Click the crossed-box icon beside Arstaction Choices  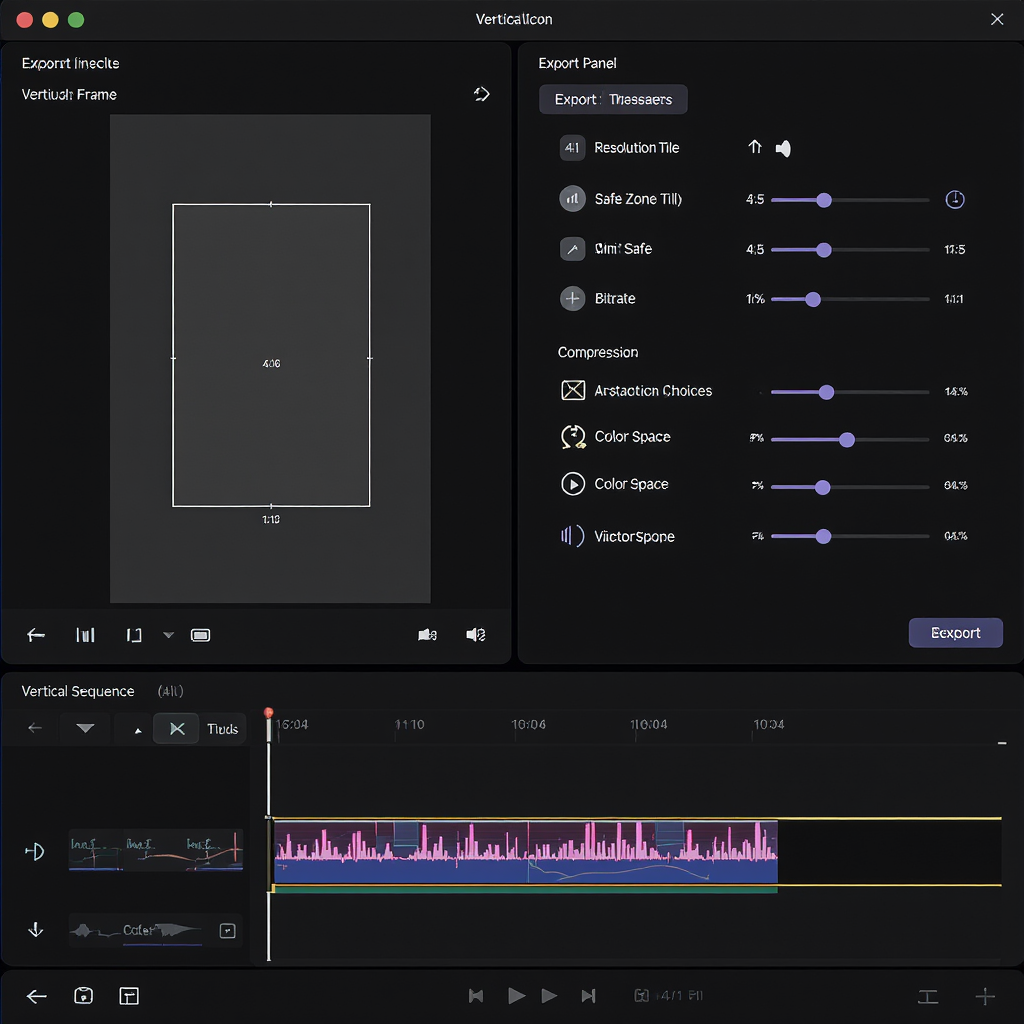pos(573,391)
